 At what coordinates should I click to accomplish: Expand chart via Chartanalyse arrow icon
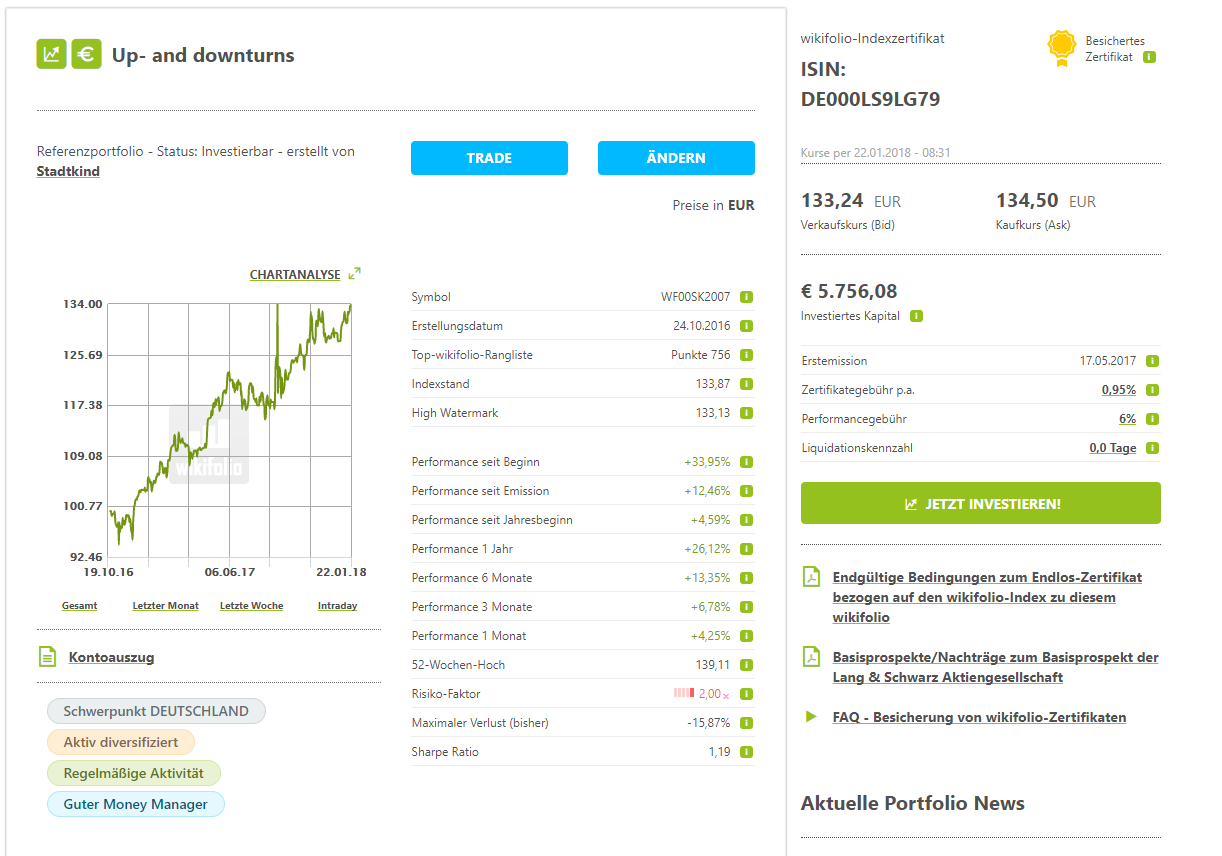(354, 274)
